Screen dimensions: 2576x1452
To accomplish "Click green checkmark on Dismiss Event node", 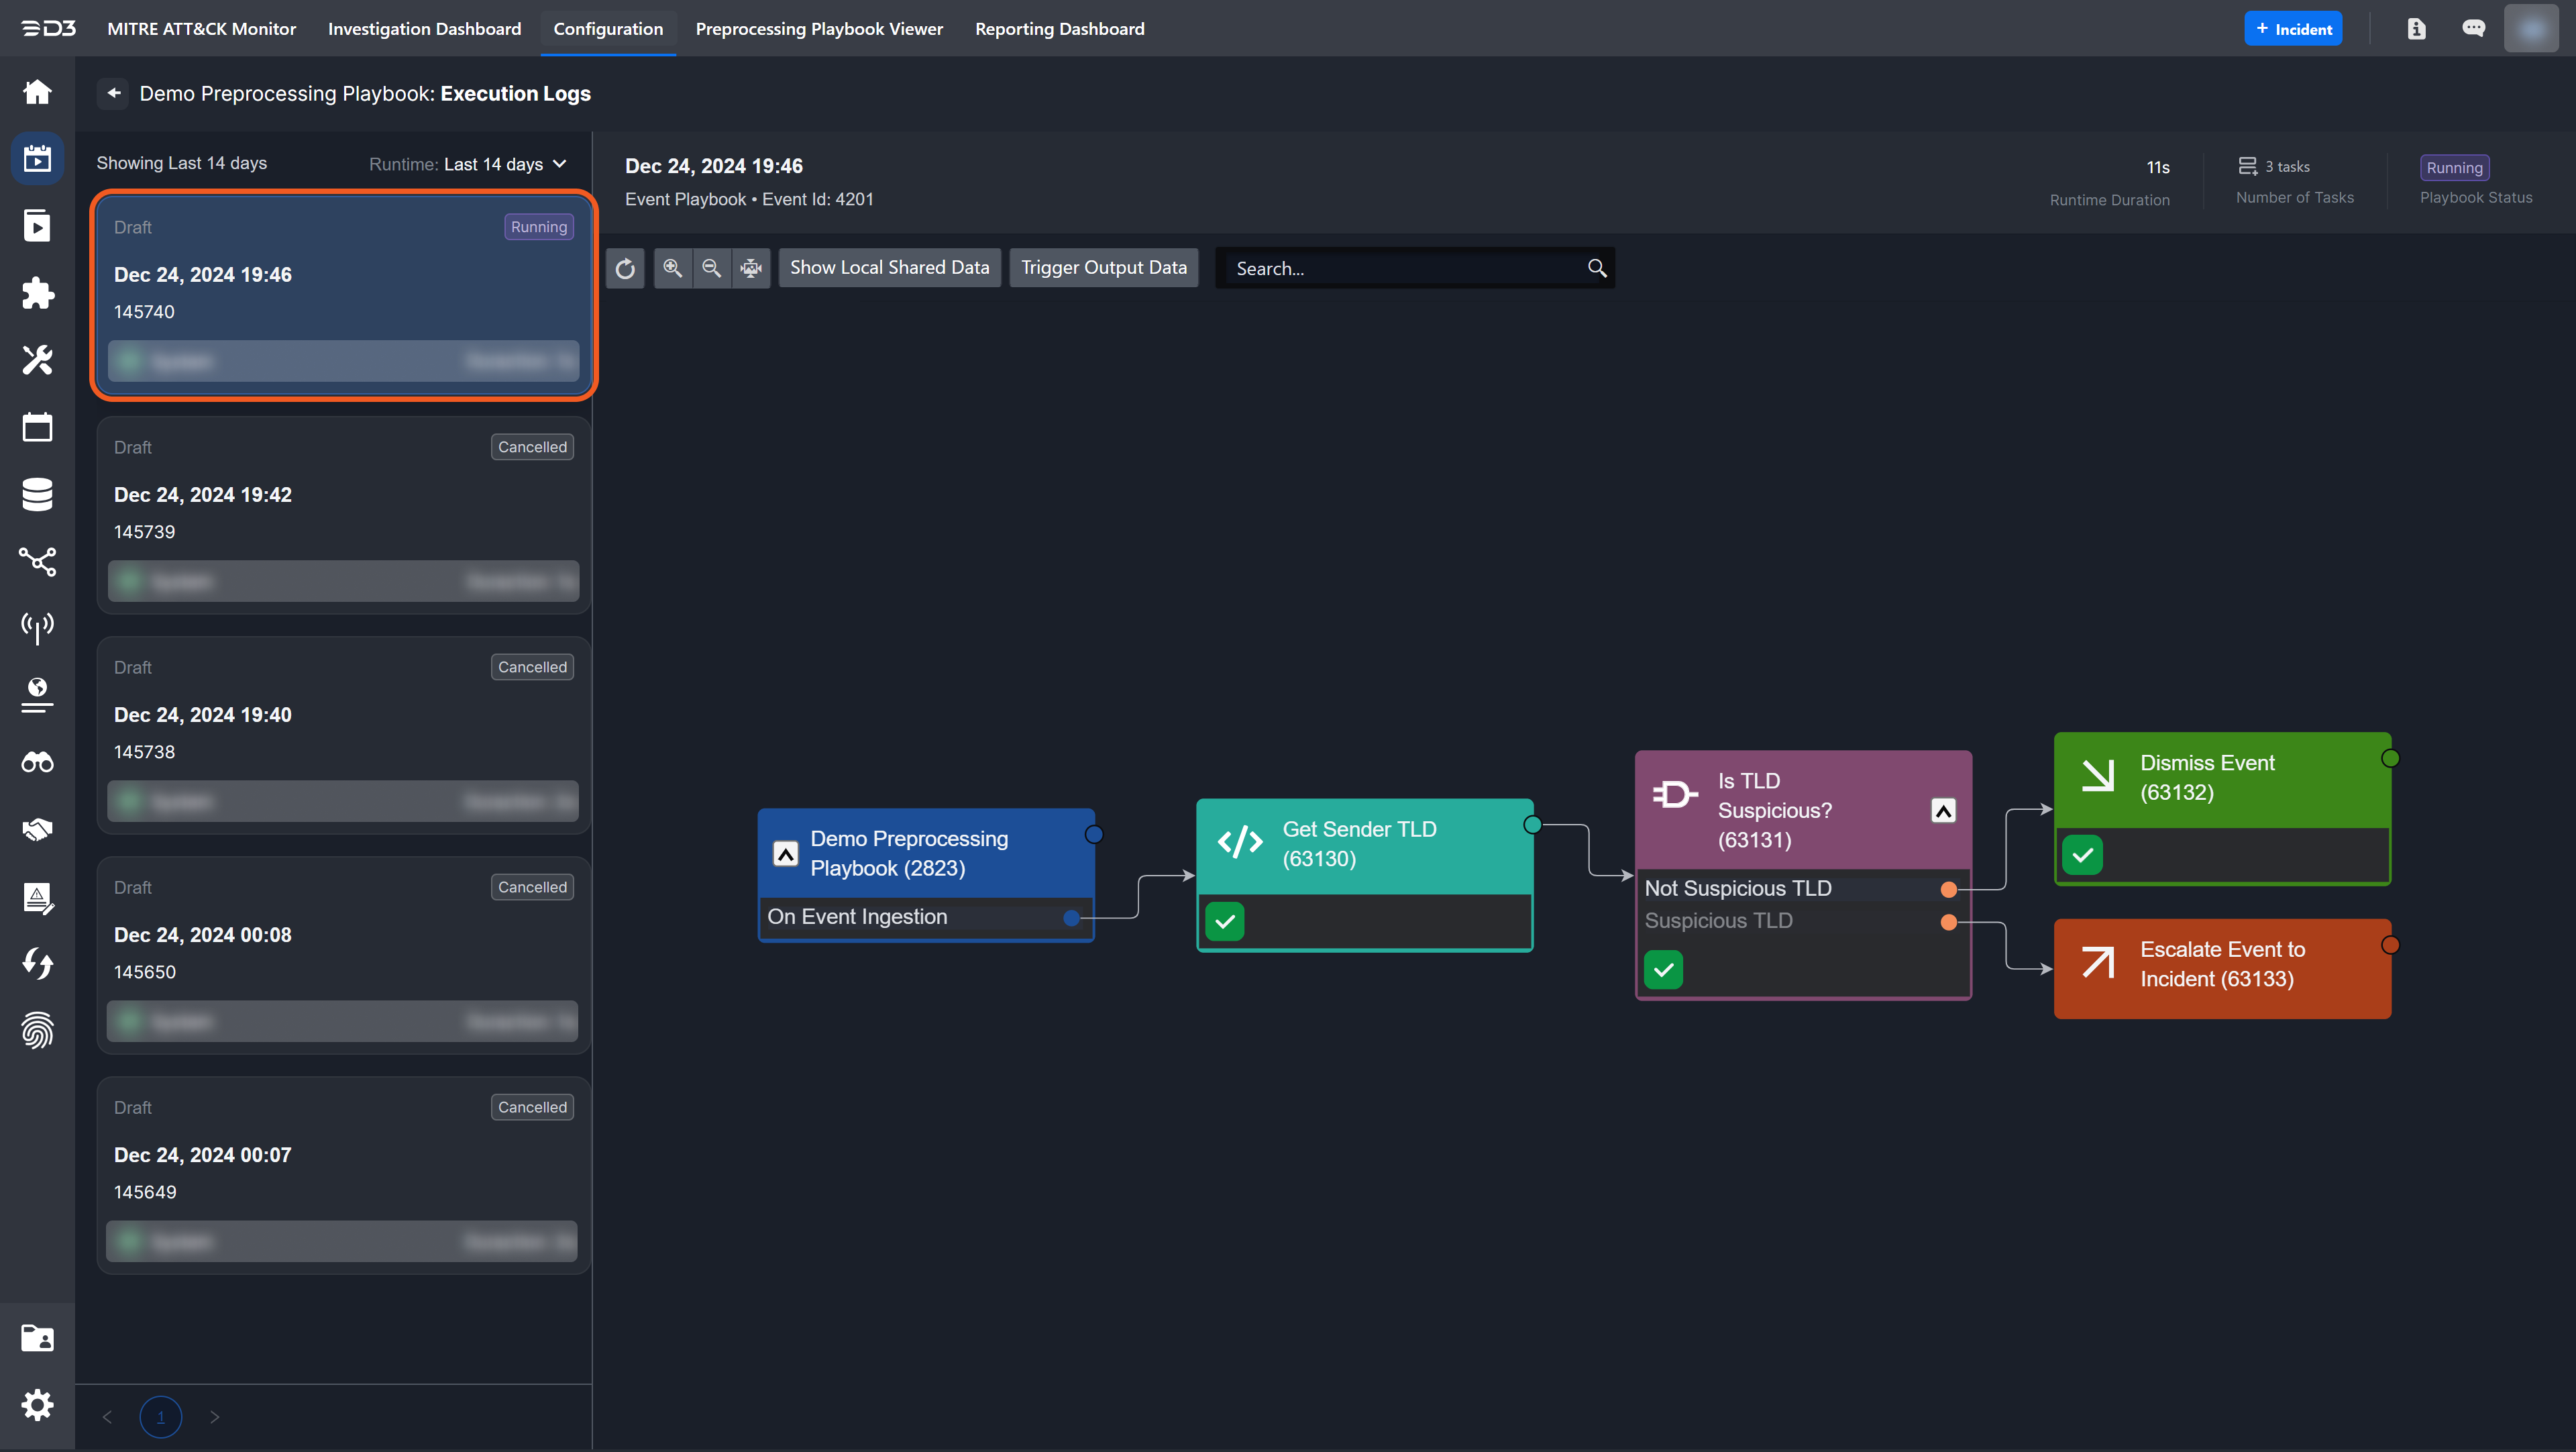I will 2083,855.
